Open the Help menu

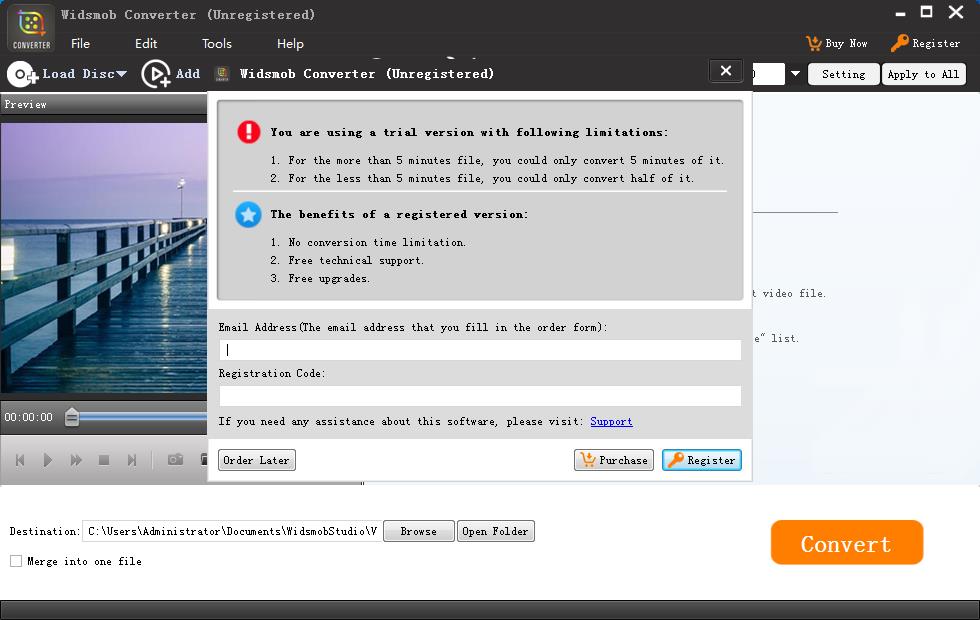[x=290, y=44]
